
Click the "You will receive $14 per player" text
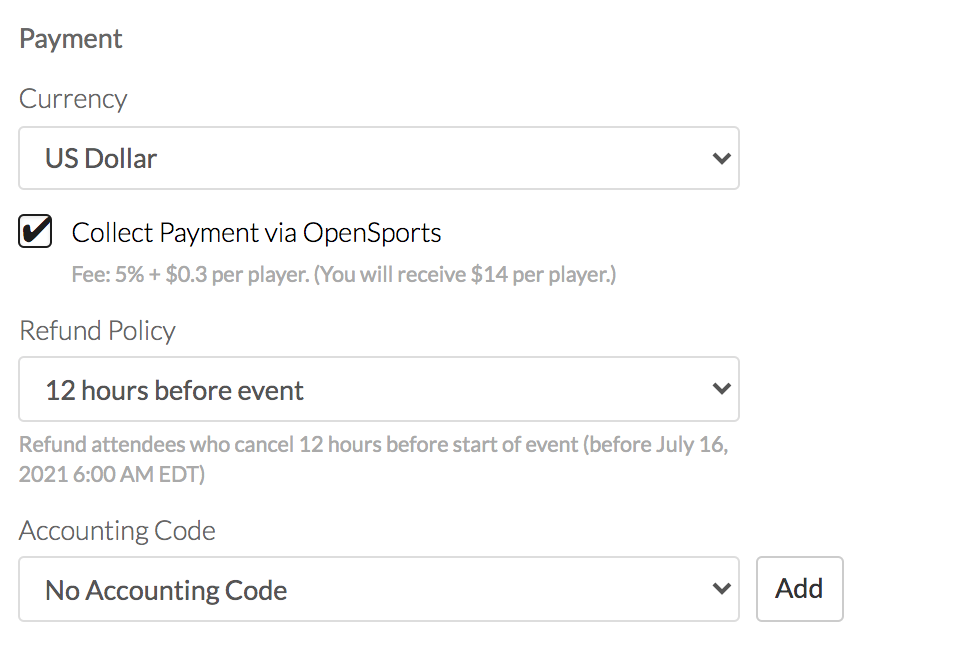465,274
